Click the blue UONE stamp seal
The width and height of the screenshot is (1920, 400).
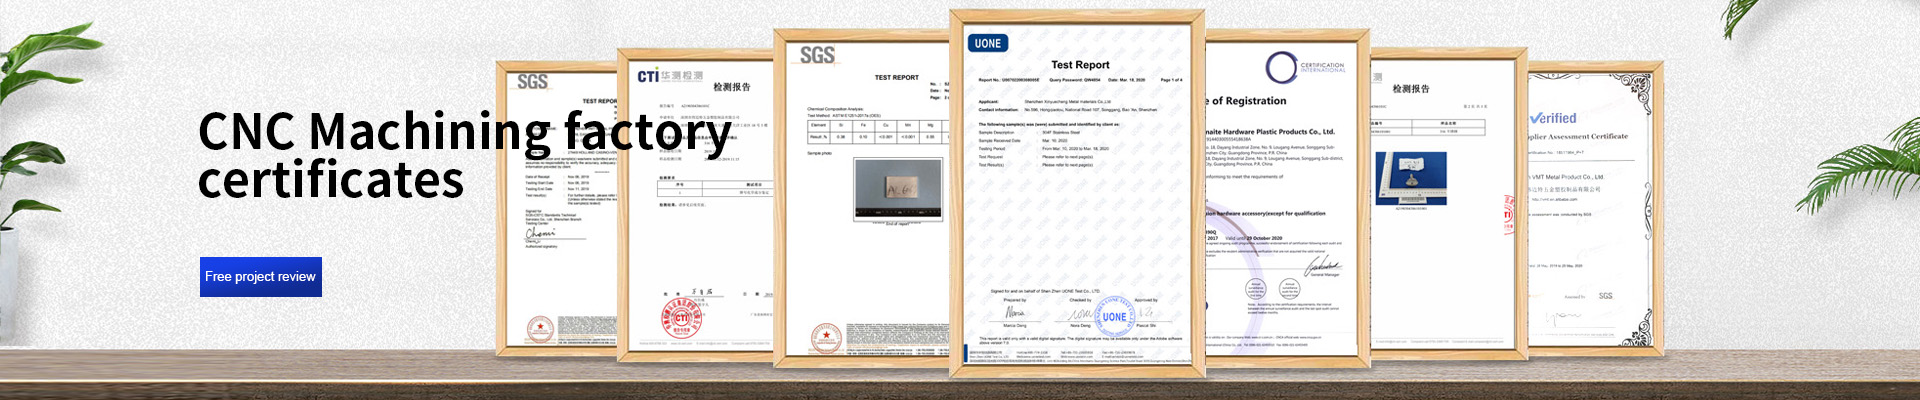point(1114,316)
